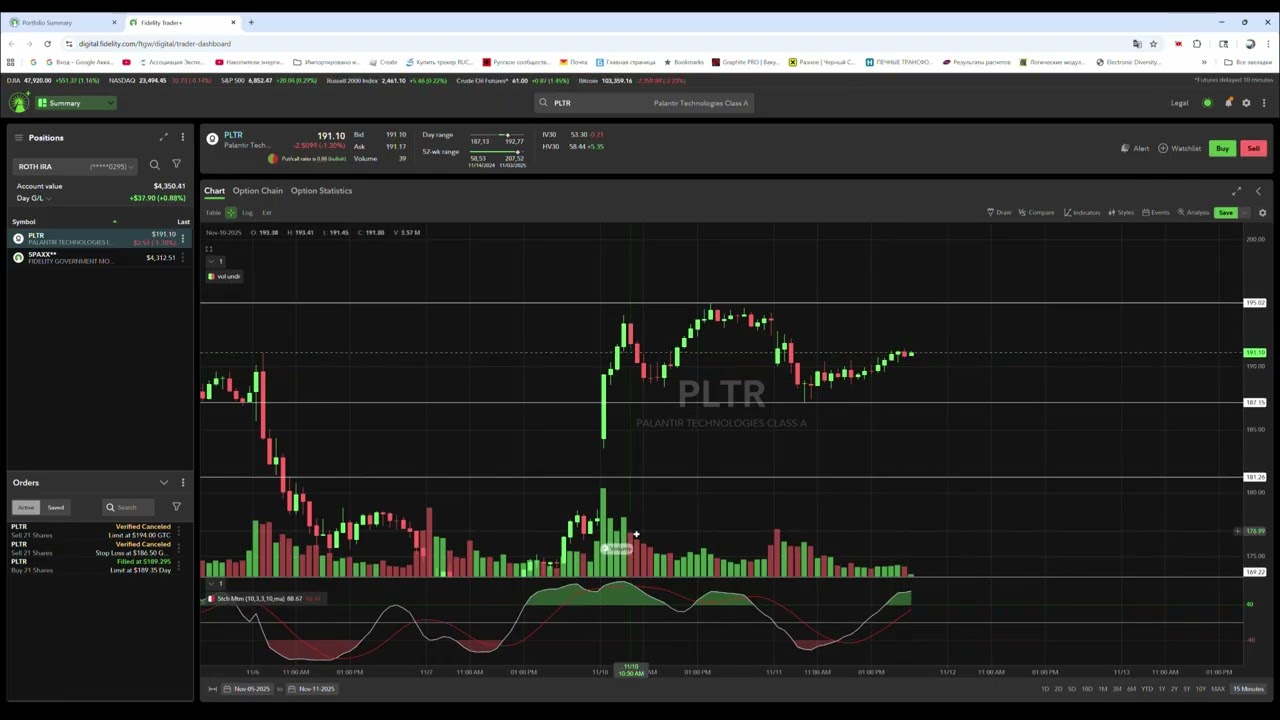The image size is (1280, 720).
Task: Open the Positions filter funnel
Action: [176, 165]
